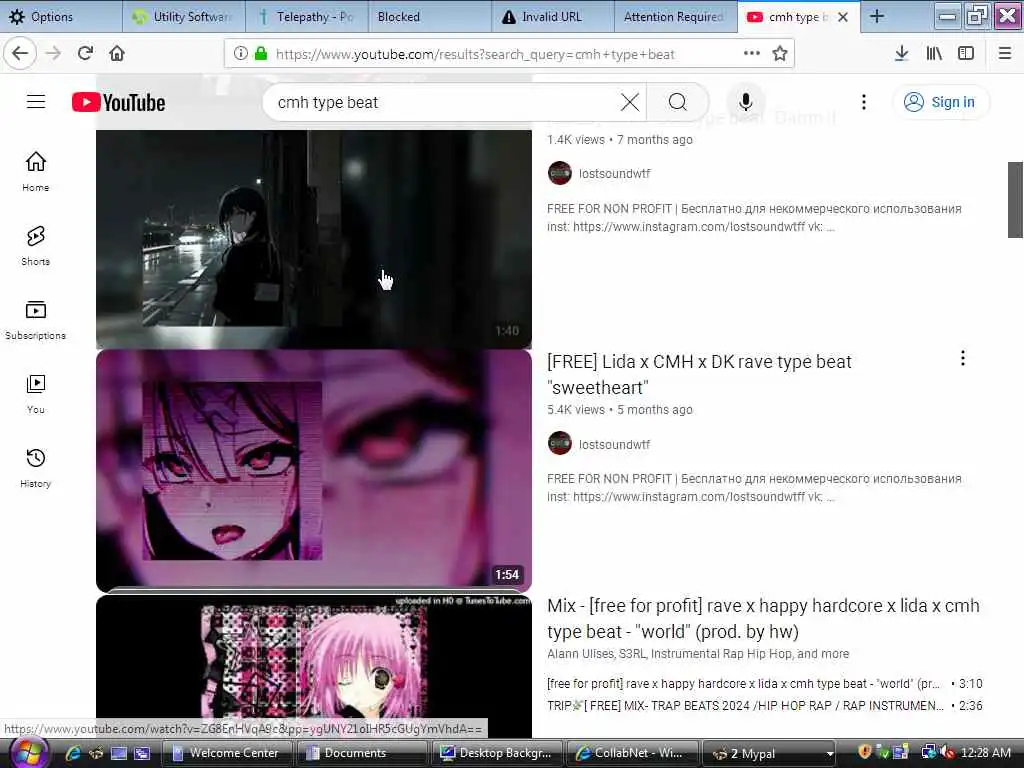Click the green padlock security icon

[x=261, y=54]
